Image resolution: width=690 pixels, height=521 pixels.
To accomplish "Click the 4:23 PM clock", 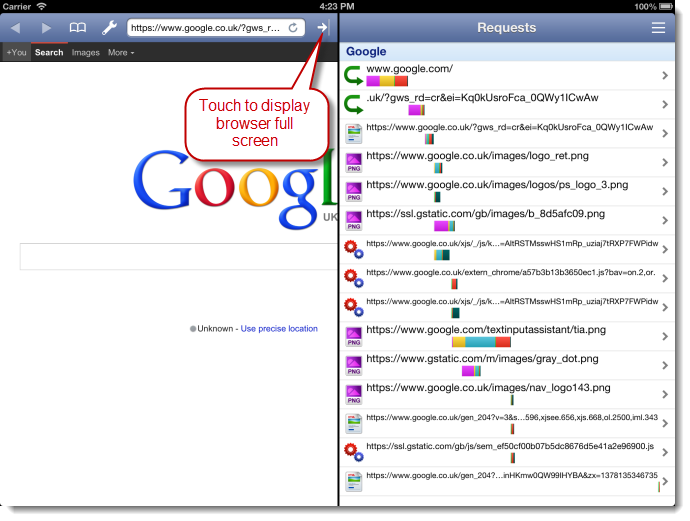I will point(337,6).
